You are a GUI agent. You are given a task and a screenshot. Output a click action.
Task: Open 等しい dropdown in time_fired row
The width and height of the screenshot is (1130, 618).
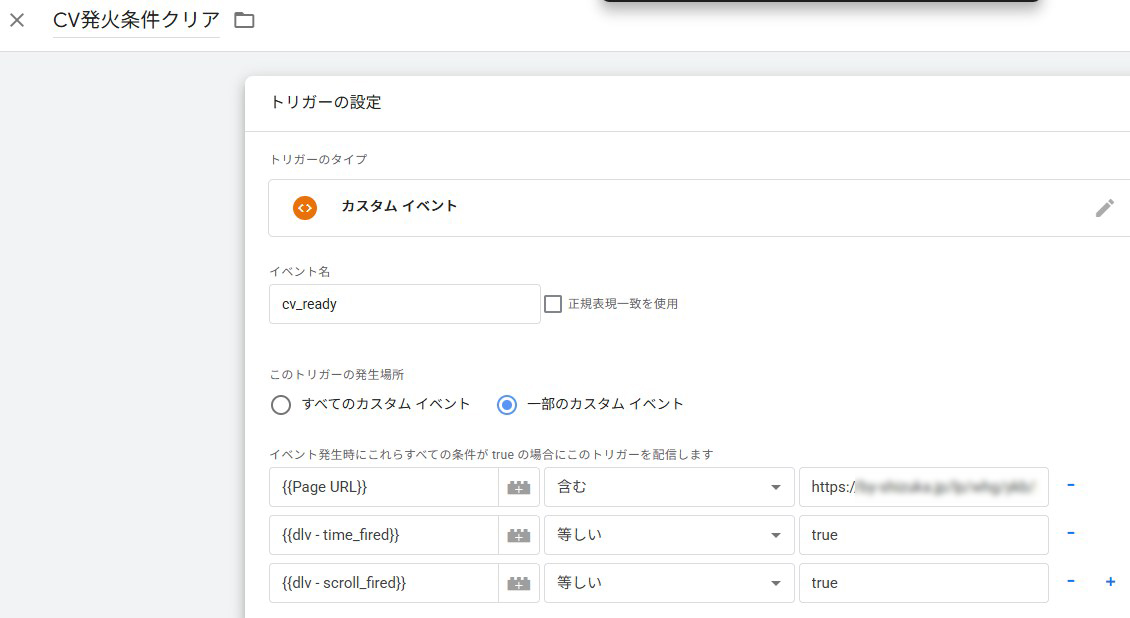(x=669, y=535)
